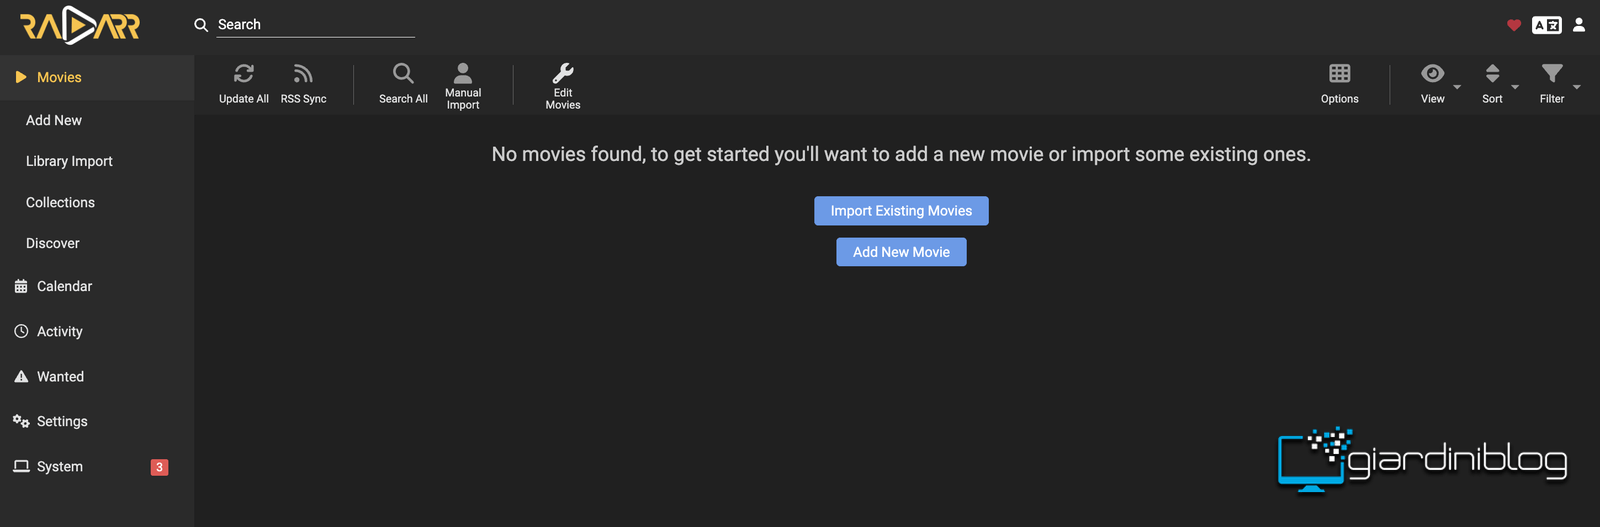Open the Options grid icon
The height and width of the screenshot is (527, 1600).
(x=1340, y=73)
